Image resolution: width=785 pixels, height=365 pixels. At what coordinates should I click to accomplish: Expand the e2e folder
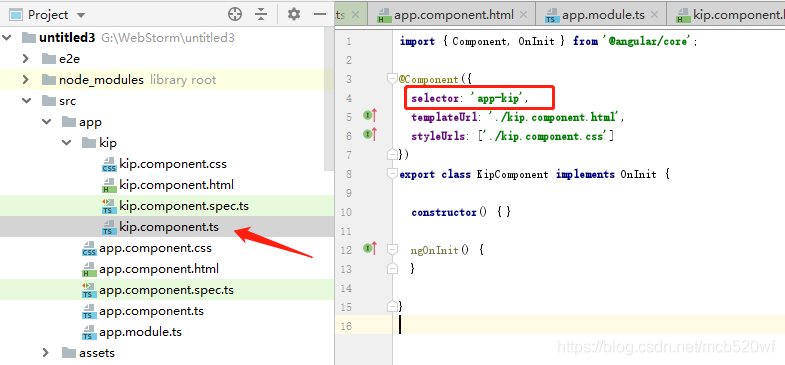26,59
